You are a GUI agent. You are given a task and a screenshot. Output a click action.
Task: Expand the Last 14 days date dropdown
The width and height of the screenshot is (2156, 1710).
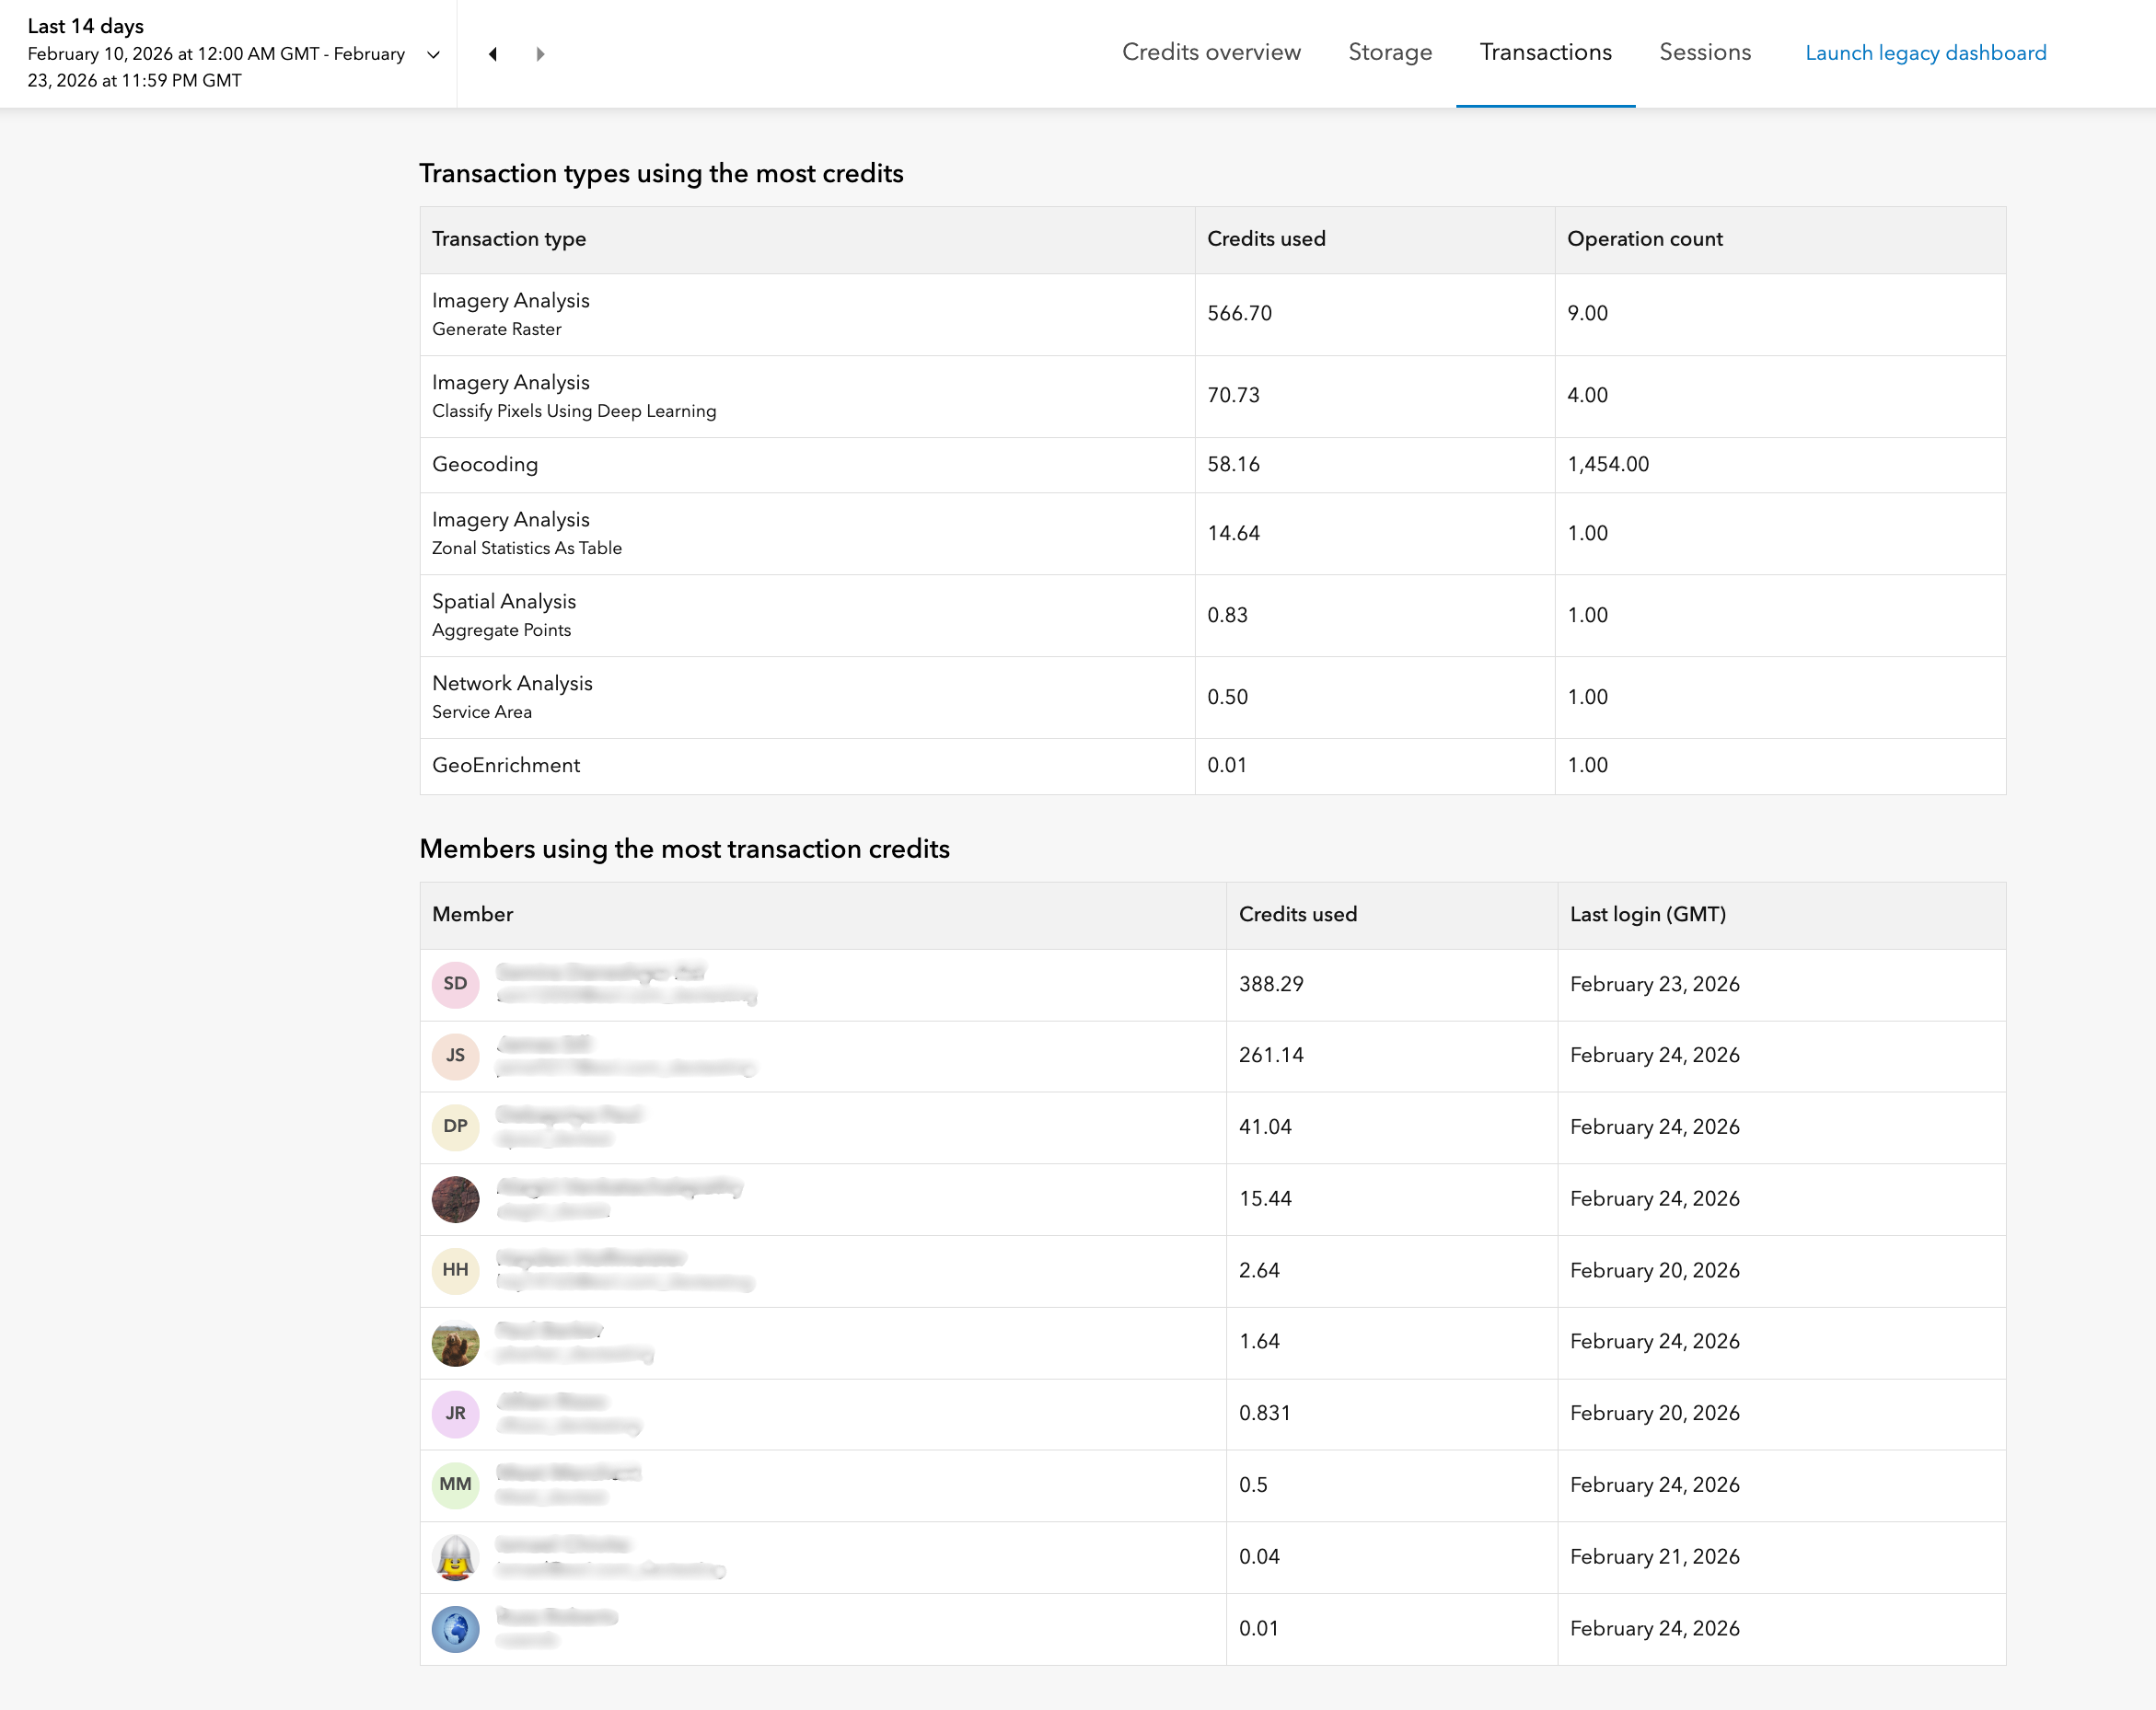(x=433, y=54)
